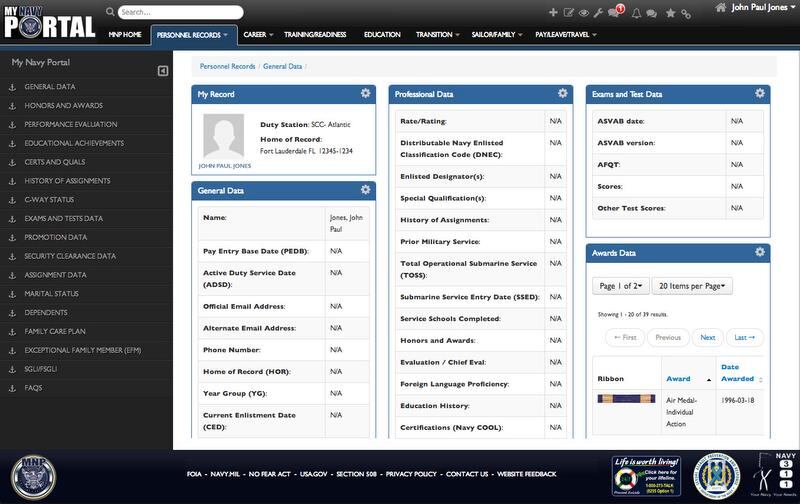Image resolution: width=800 pixels, height=504 pixels.
Task: Select Promotion Data in sidebar
Action: pyautogui.click(x=56, y=237)
